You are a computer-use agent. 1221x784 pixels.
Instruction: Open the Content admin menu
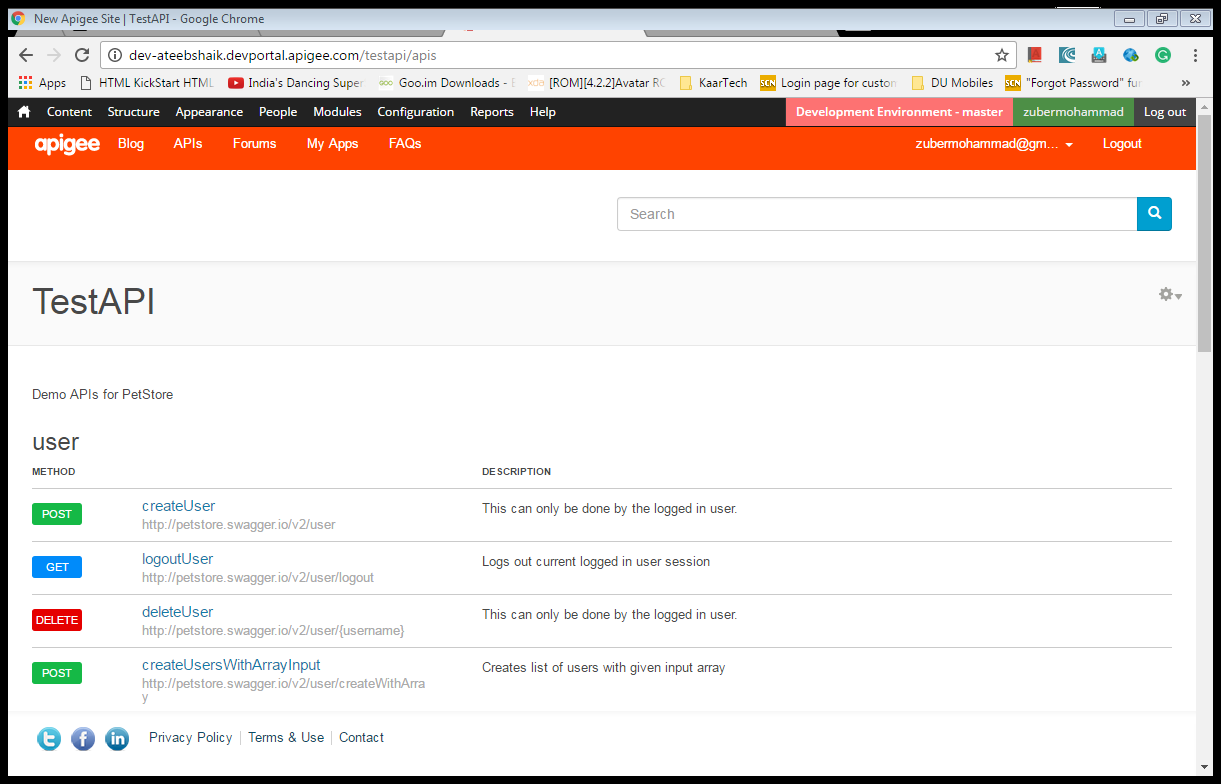(69, 112)
